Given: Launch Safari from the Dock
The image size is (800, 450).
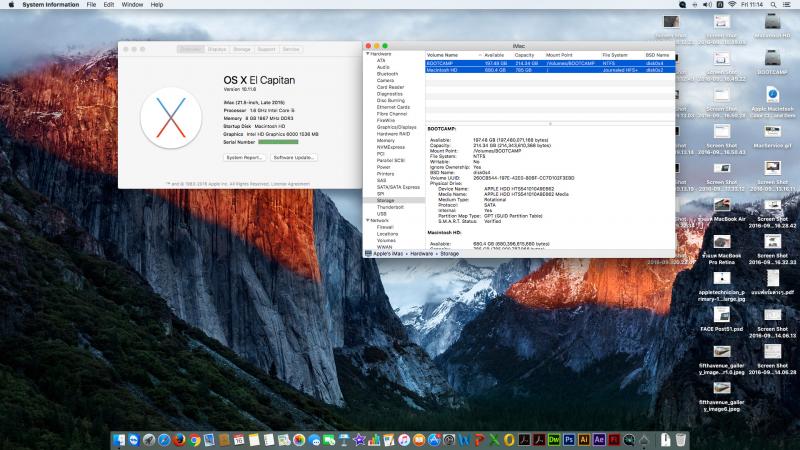Looking at the screenshot, I should click(x=164, y=440).
